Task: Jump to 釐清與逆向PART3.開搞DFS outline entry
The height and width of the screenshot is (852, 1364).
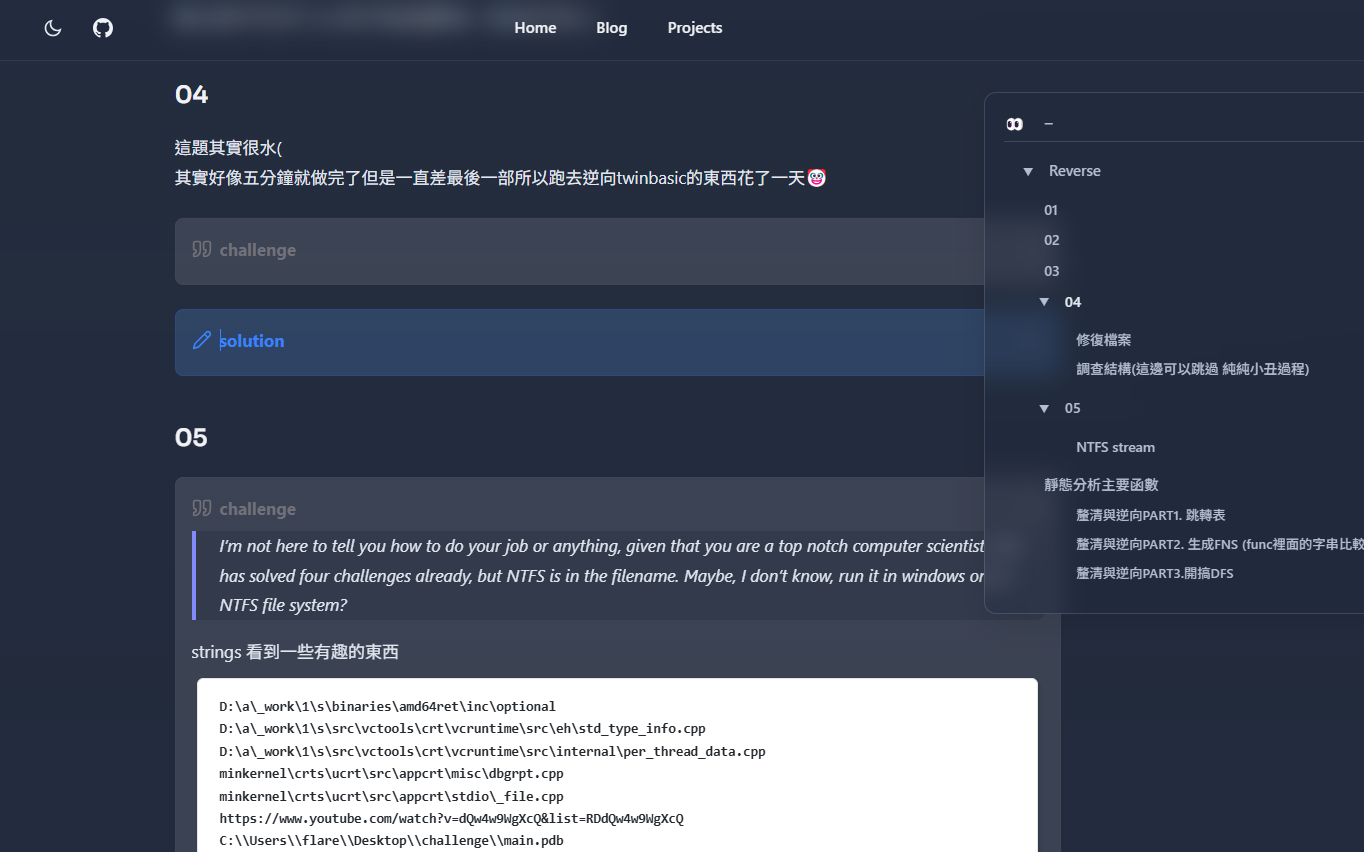Action: [x=1155, y=573]
